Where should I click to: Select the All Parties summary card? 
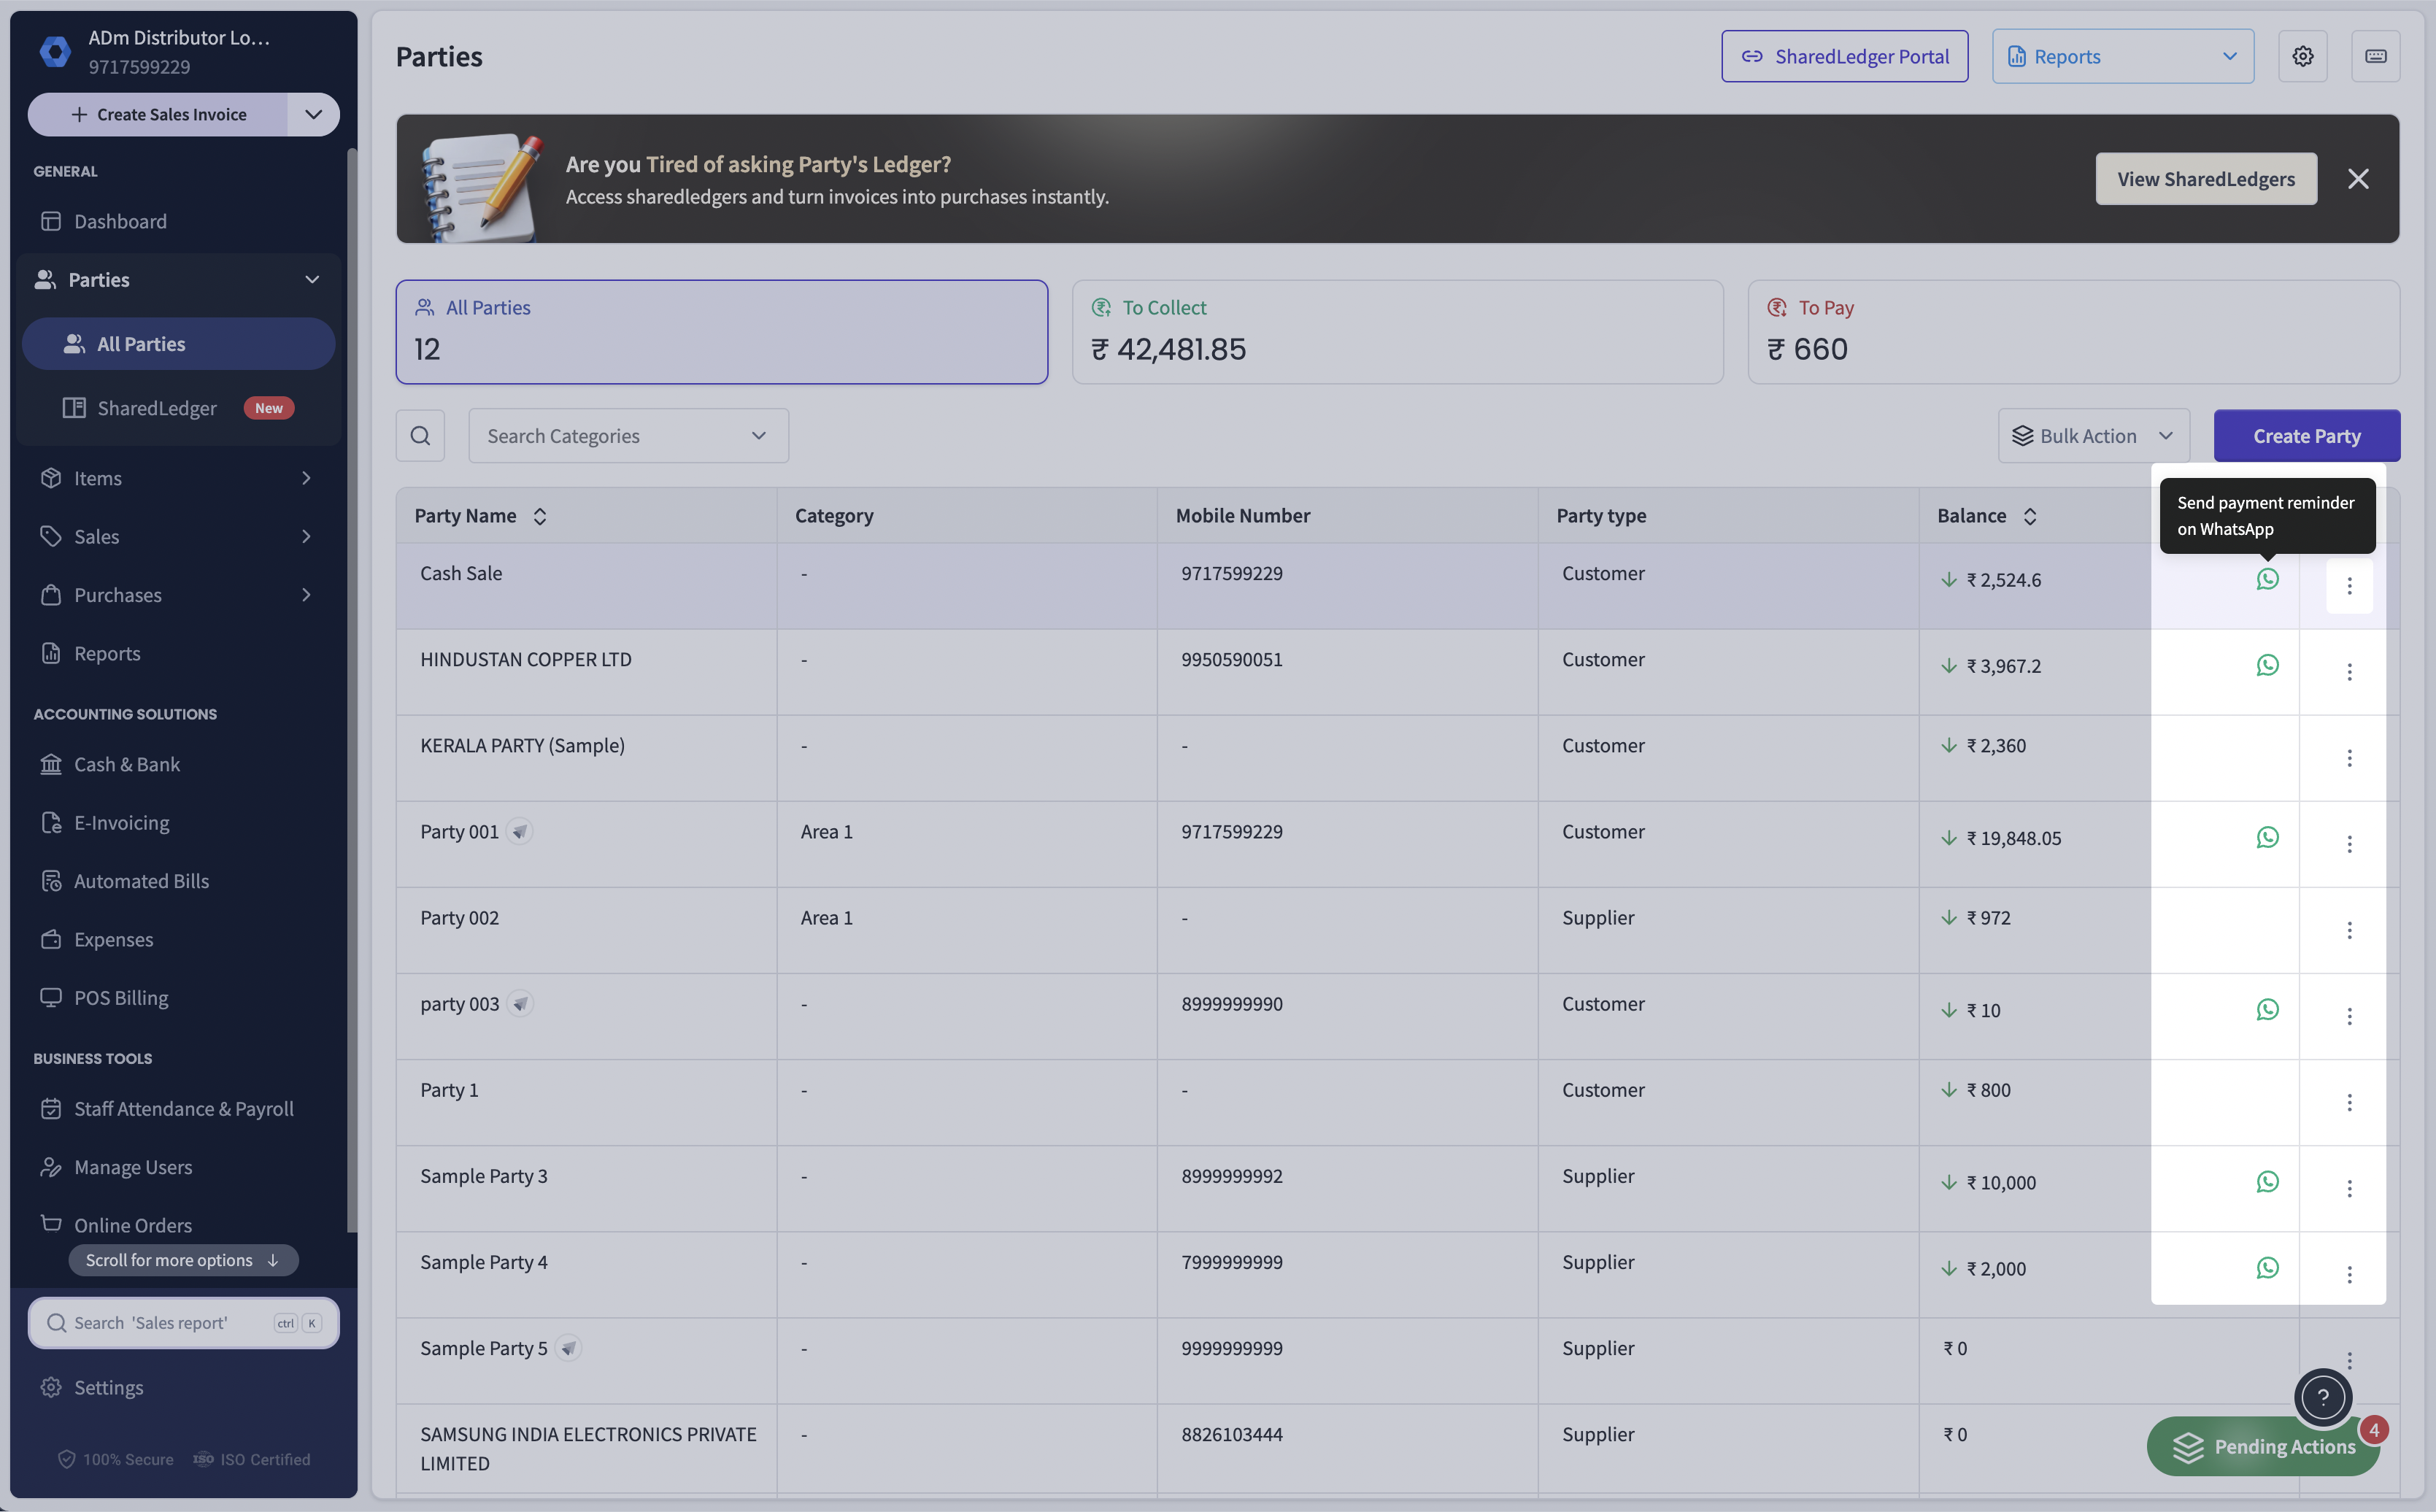(x=721, y=332)
